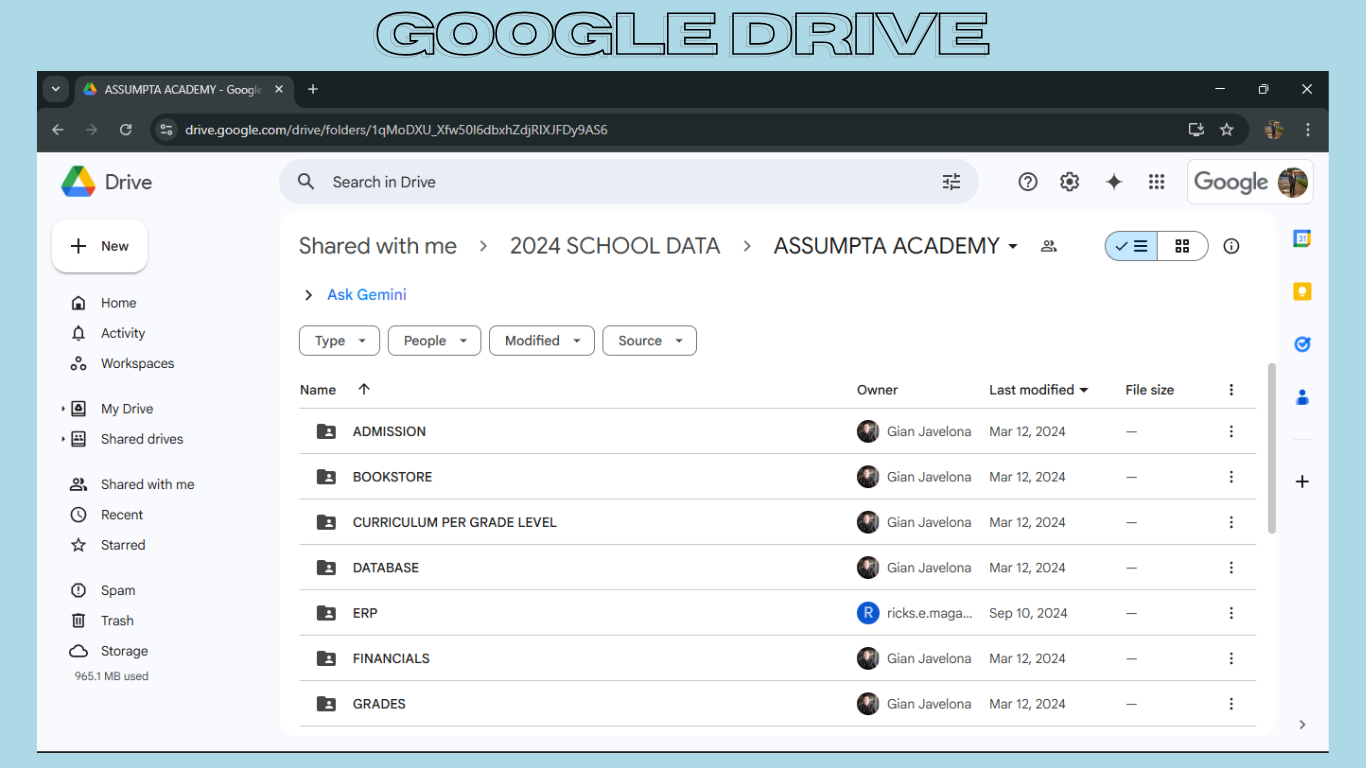Click the browser reload icon
The width and height of the screenshot is (1366, 768).
126,130
